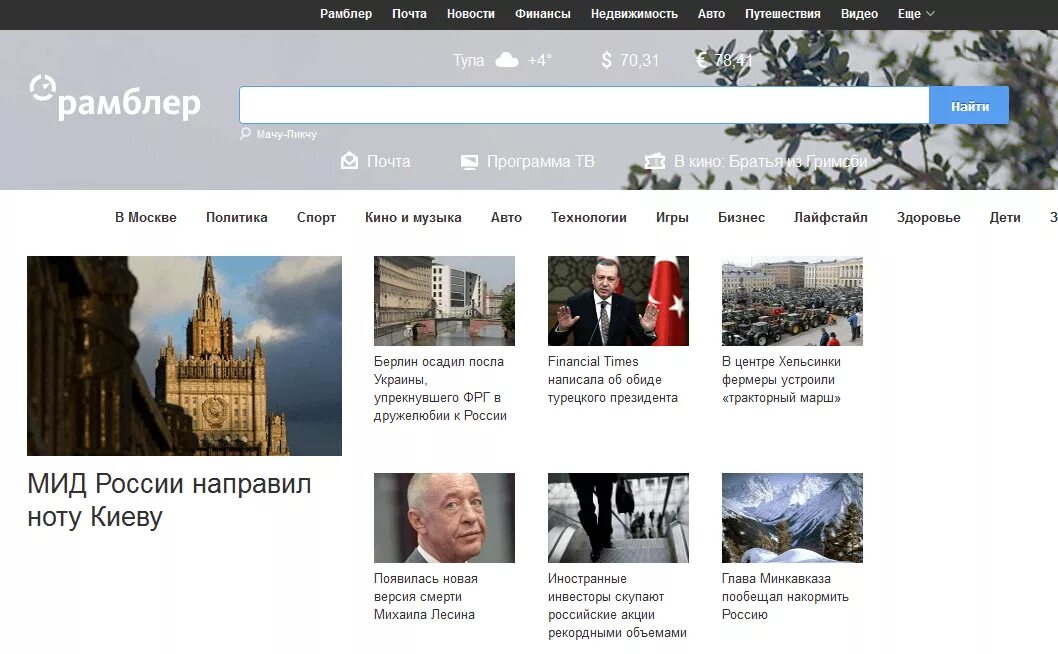Focus the main search input field
Image resolution: width=1058 pixels, height=654 pixels.
tap(584, 105)
